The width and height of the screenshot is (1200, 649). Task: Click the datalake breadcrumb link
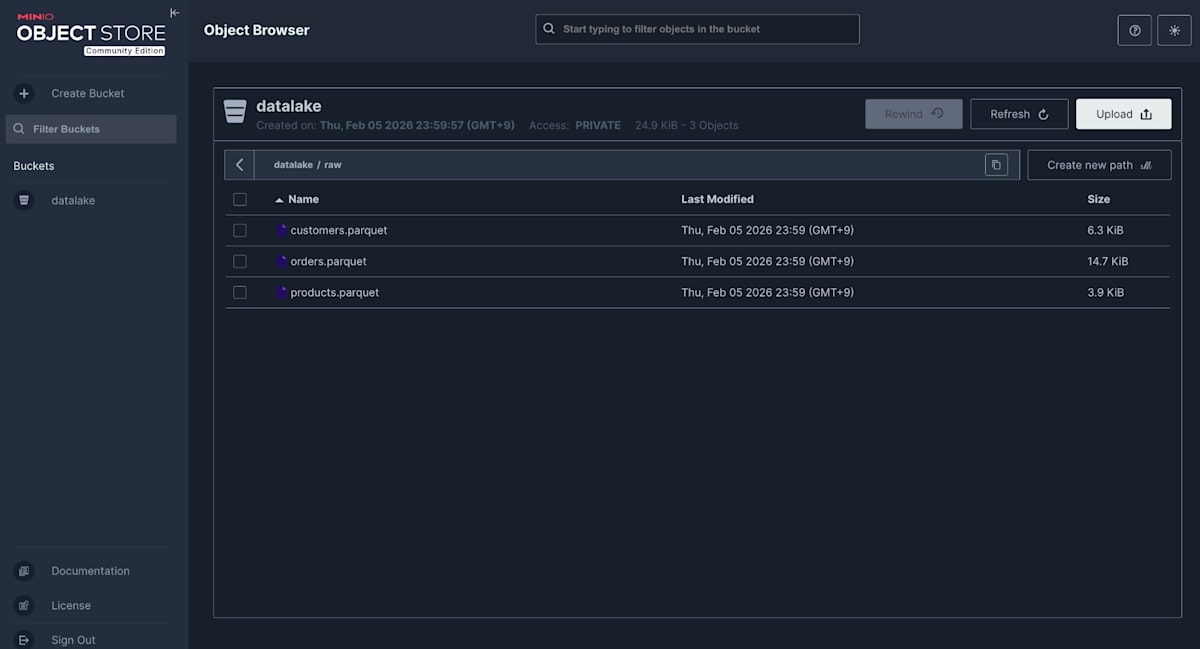point(293,165)
